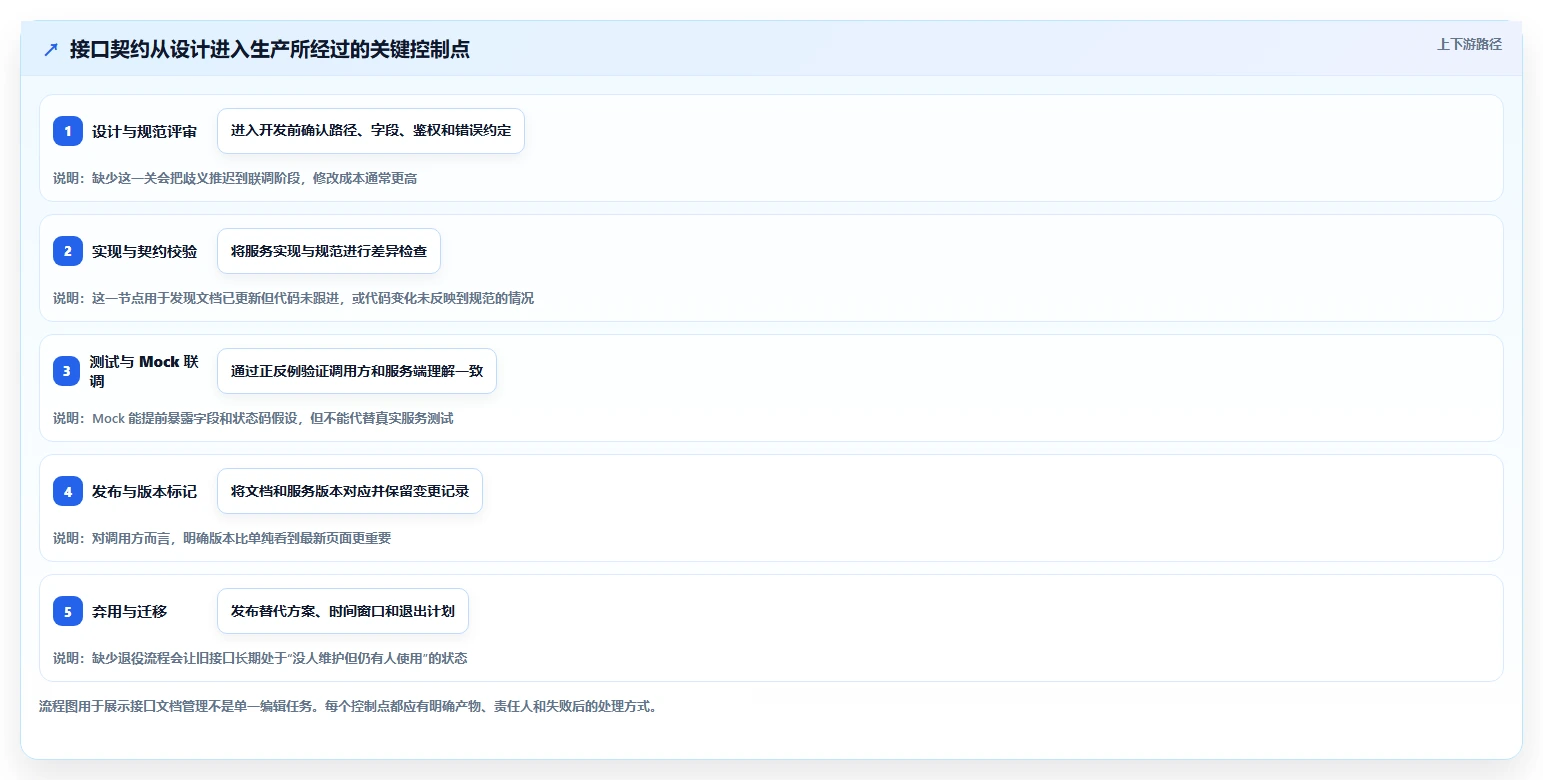This screenshot has height=780, width=1543.
Task: Click the step 4 number badge
Action: (68, 491)
